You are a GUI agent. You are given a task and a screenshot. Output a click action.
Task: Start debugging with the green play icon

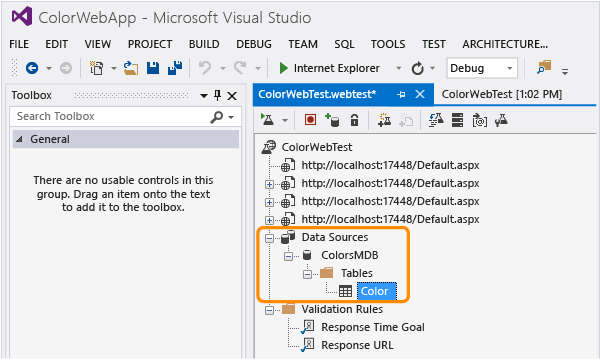284,68
